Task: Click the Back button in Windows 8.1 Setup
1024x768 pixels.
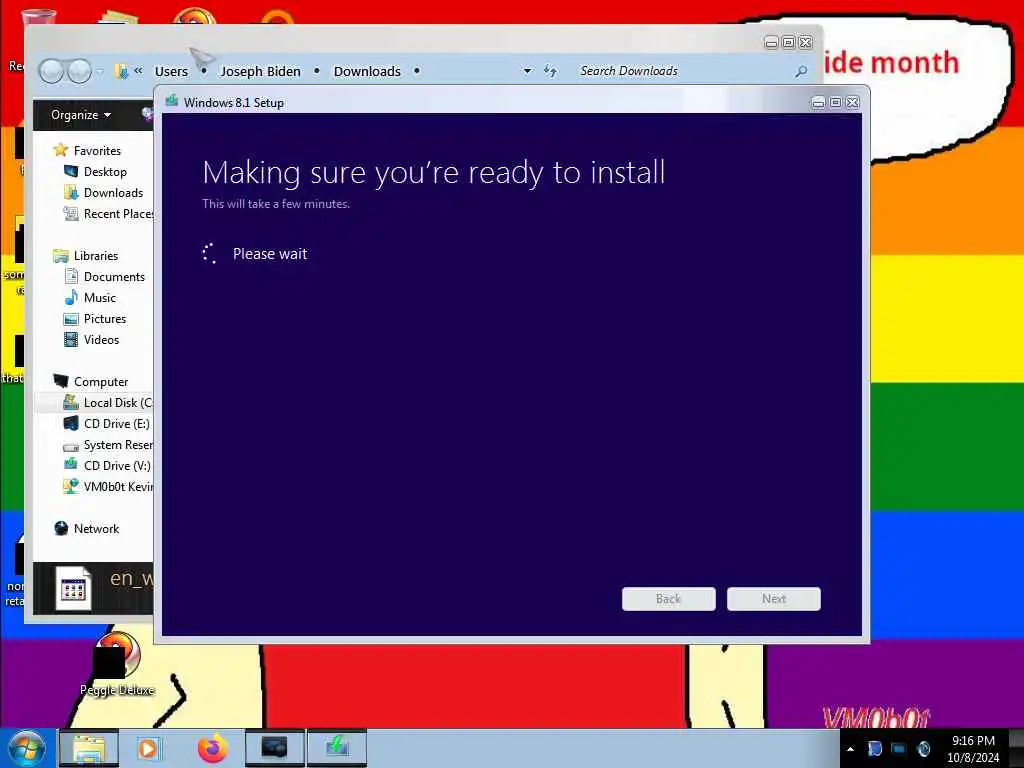Action: point(668,599)
